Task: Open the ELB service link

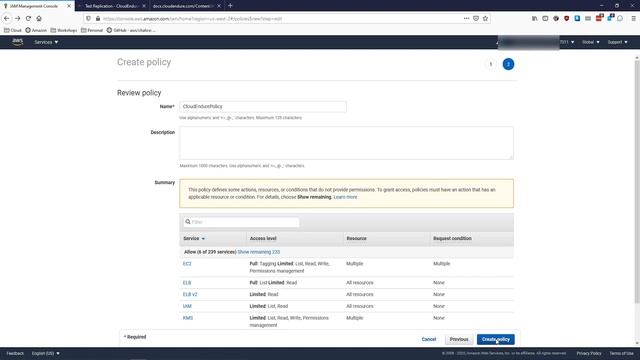Action: [x=187, y=282]
